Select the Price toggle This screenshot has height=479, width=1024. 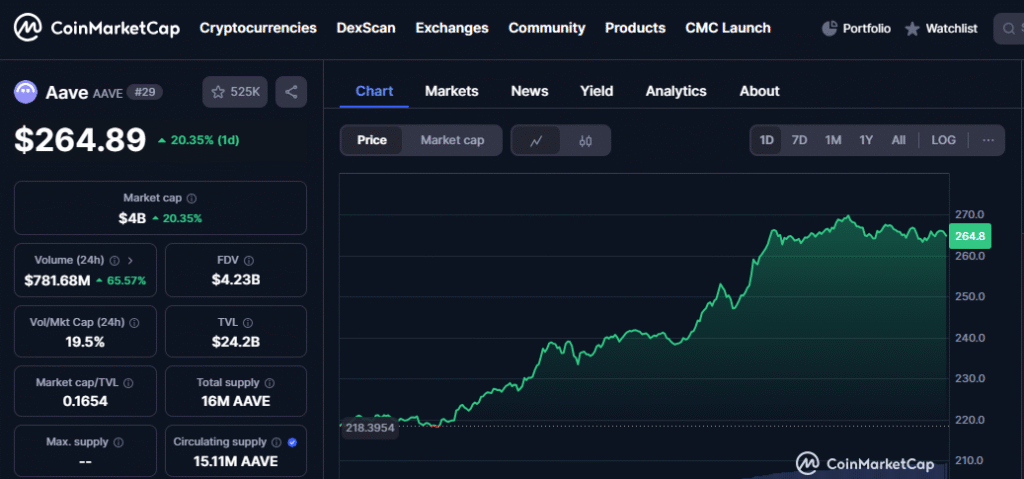pos(372,140)
